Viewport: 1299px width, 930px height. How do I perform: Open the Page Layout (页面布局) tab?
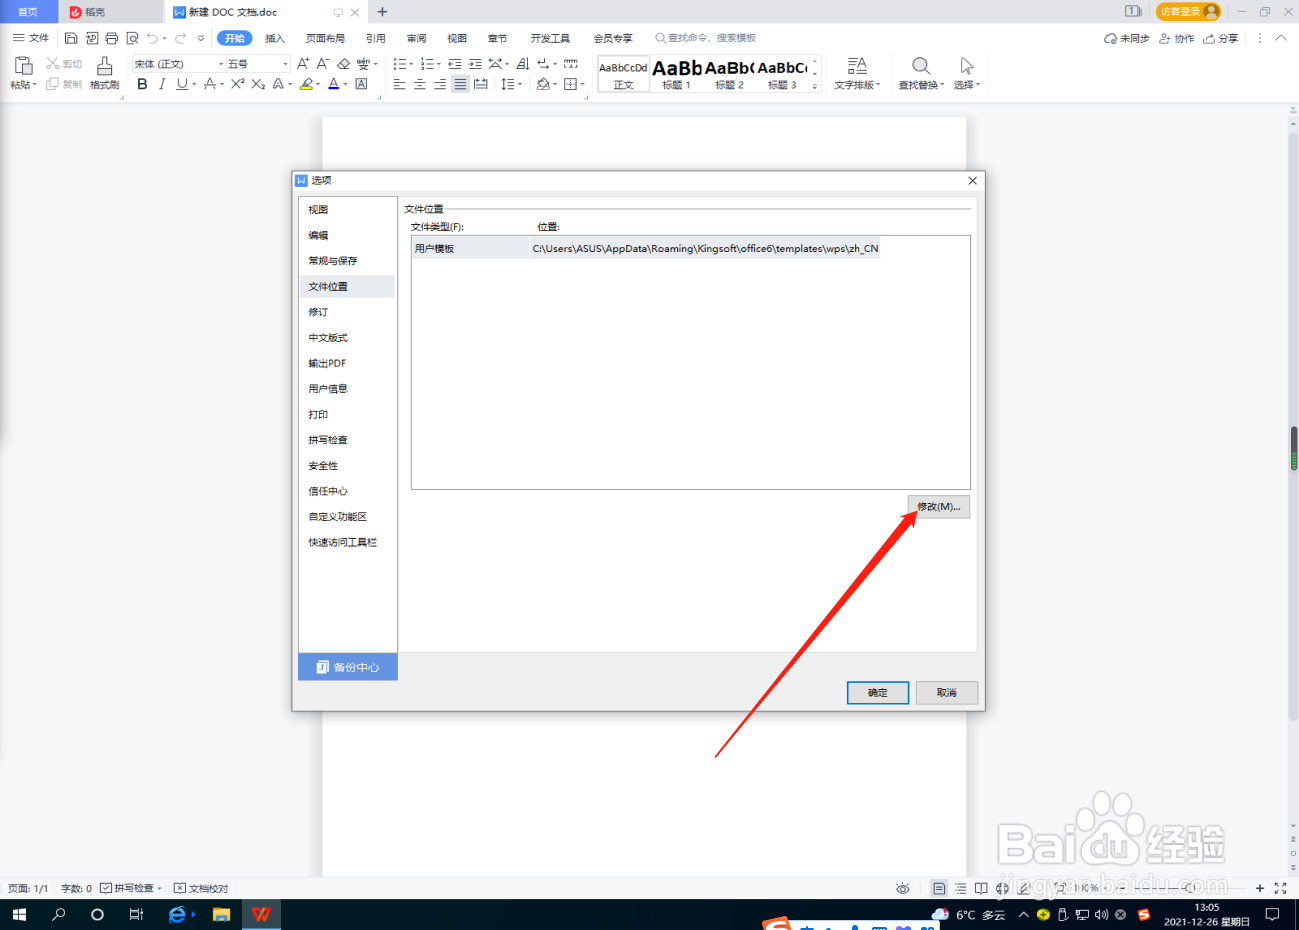[x=325, y=38]
